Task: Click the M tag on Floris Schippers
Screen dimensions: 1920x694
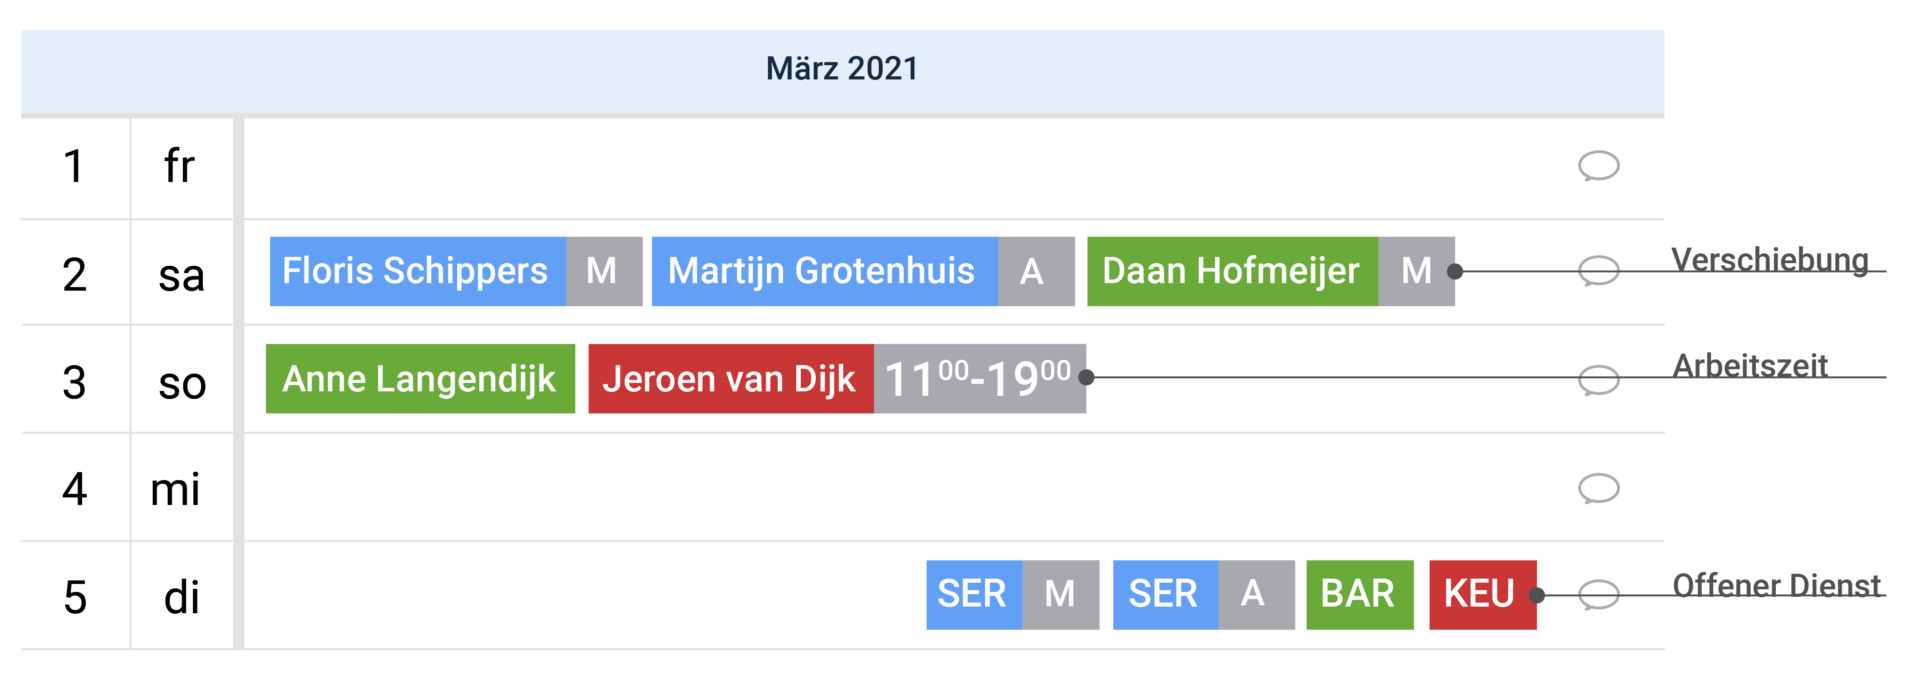Action: (x=604, y=271)
